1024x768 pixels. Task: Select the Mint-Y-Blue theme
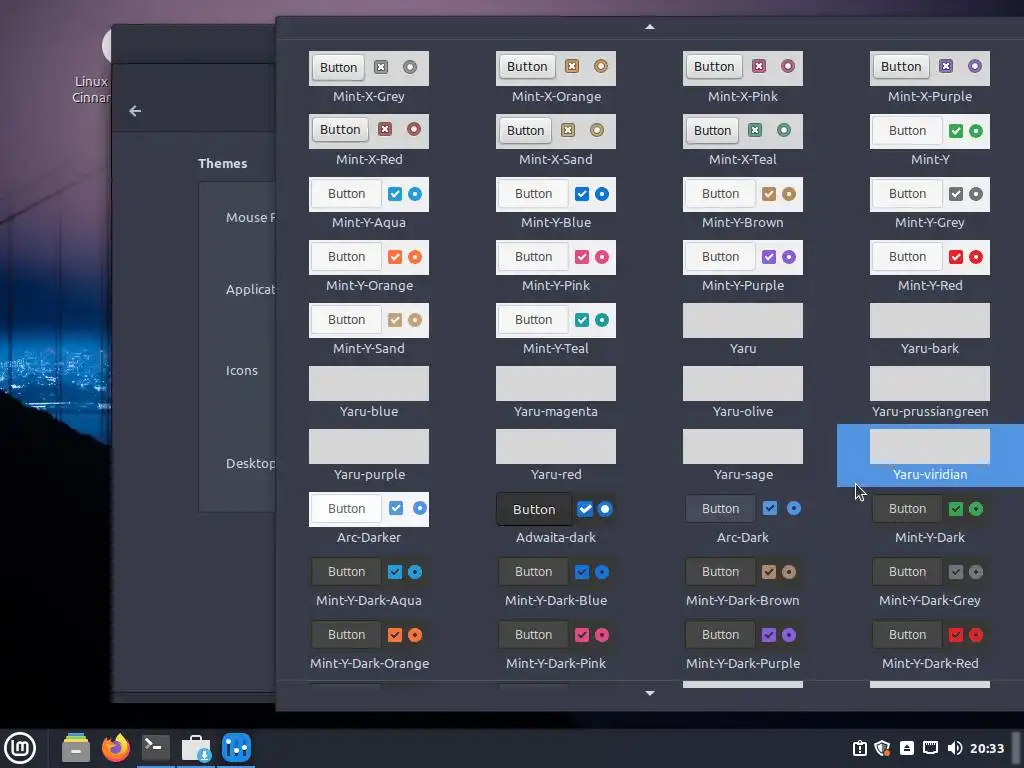[x=556, y=204]
